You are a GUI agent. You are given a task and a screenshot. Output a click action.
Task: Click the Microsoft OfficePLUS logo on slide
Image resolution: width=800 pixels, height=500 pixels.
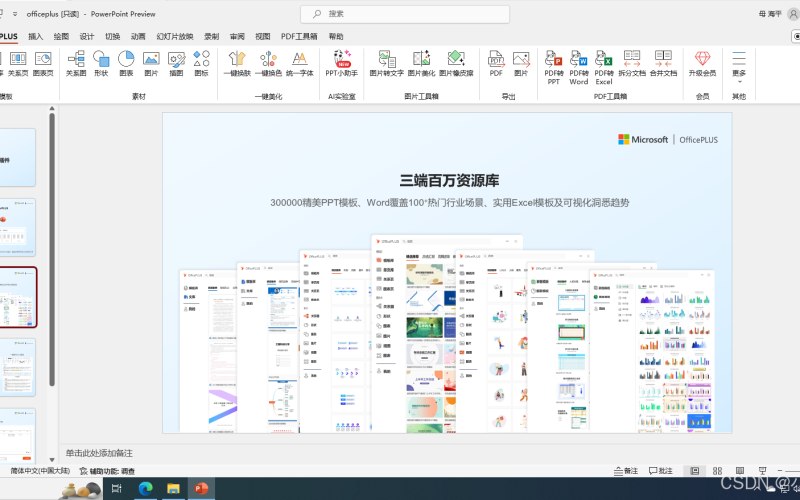click(x=668, y=139)
